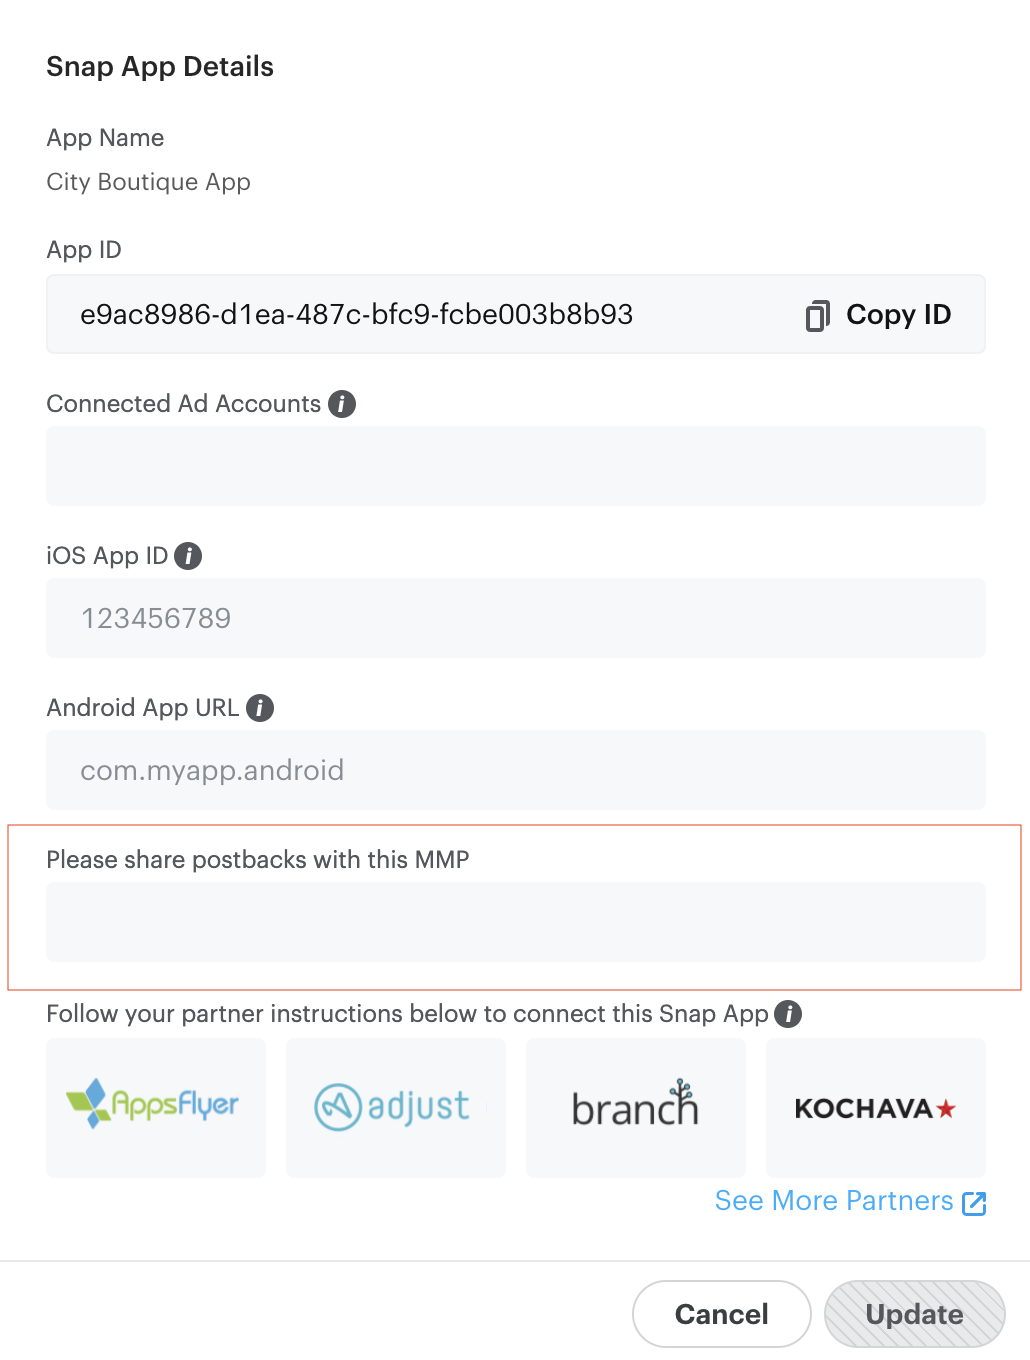Open the Connected Ad Accounts field
This screenshot has width=1030, height=1360.
(x=515, y=466)
